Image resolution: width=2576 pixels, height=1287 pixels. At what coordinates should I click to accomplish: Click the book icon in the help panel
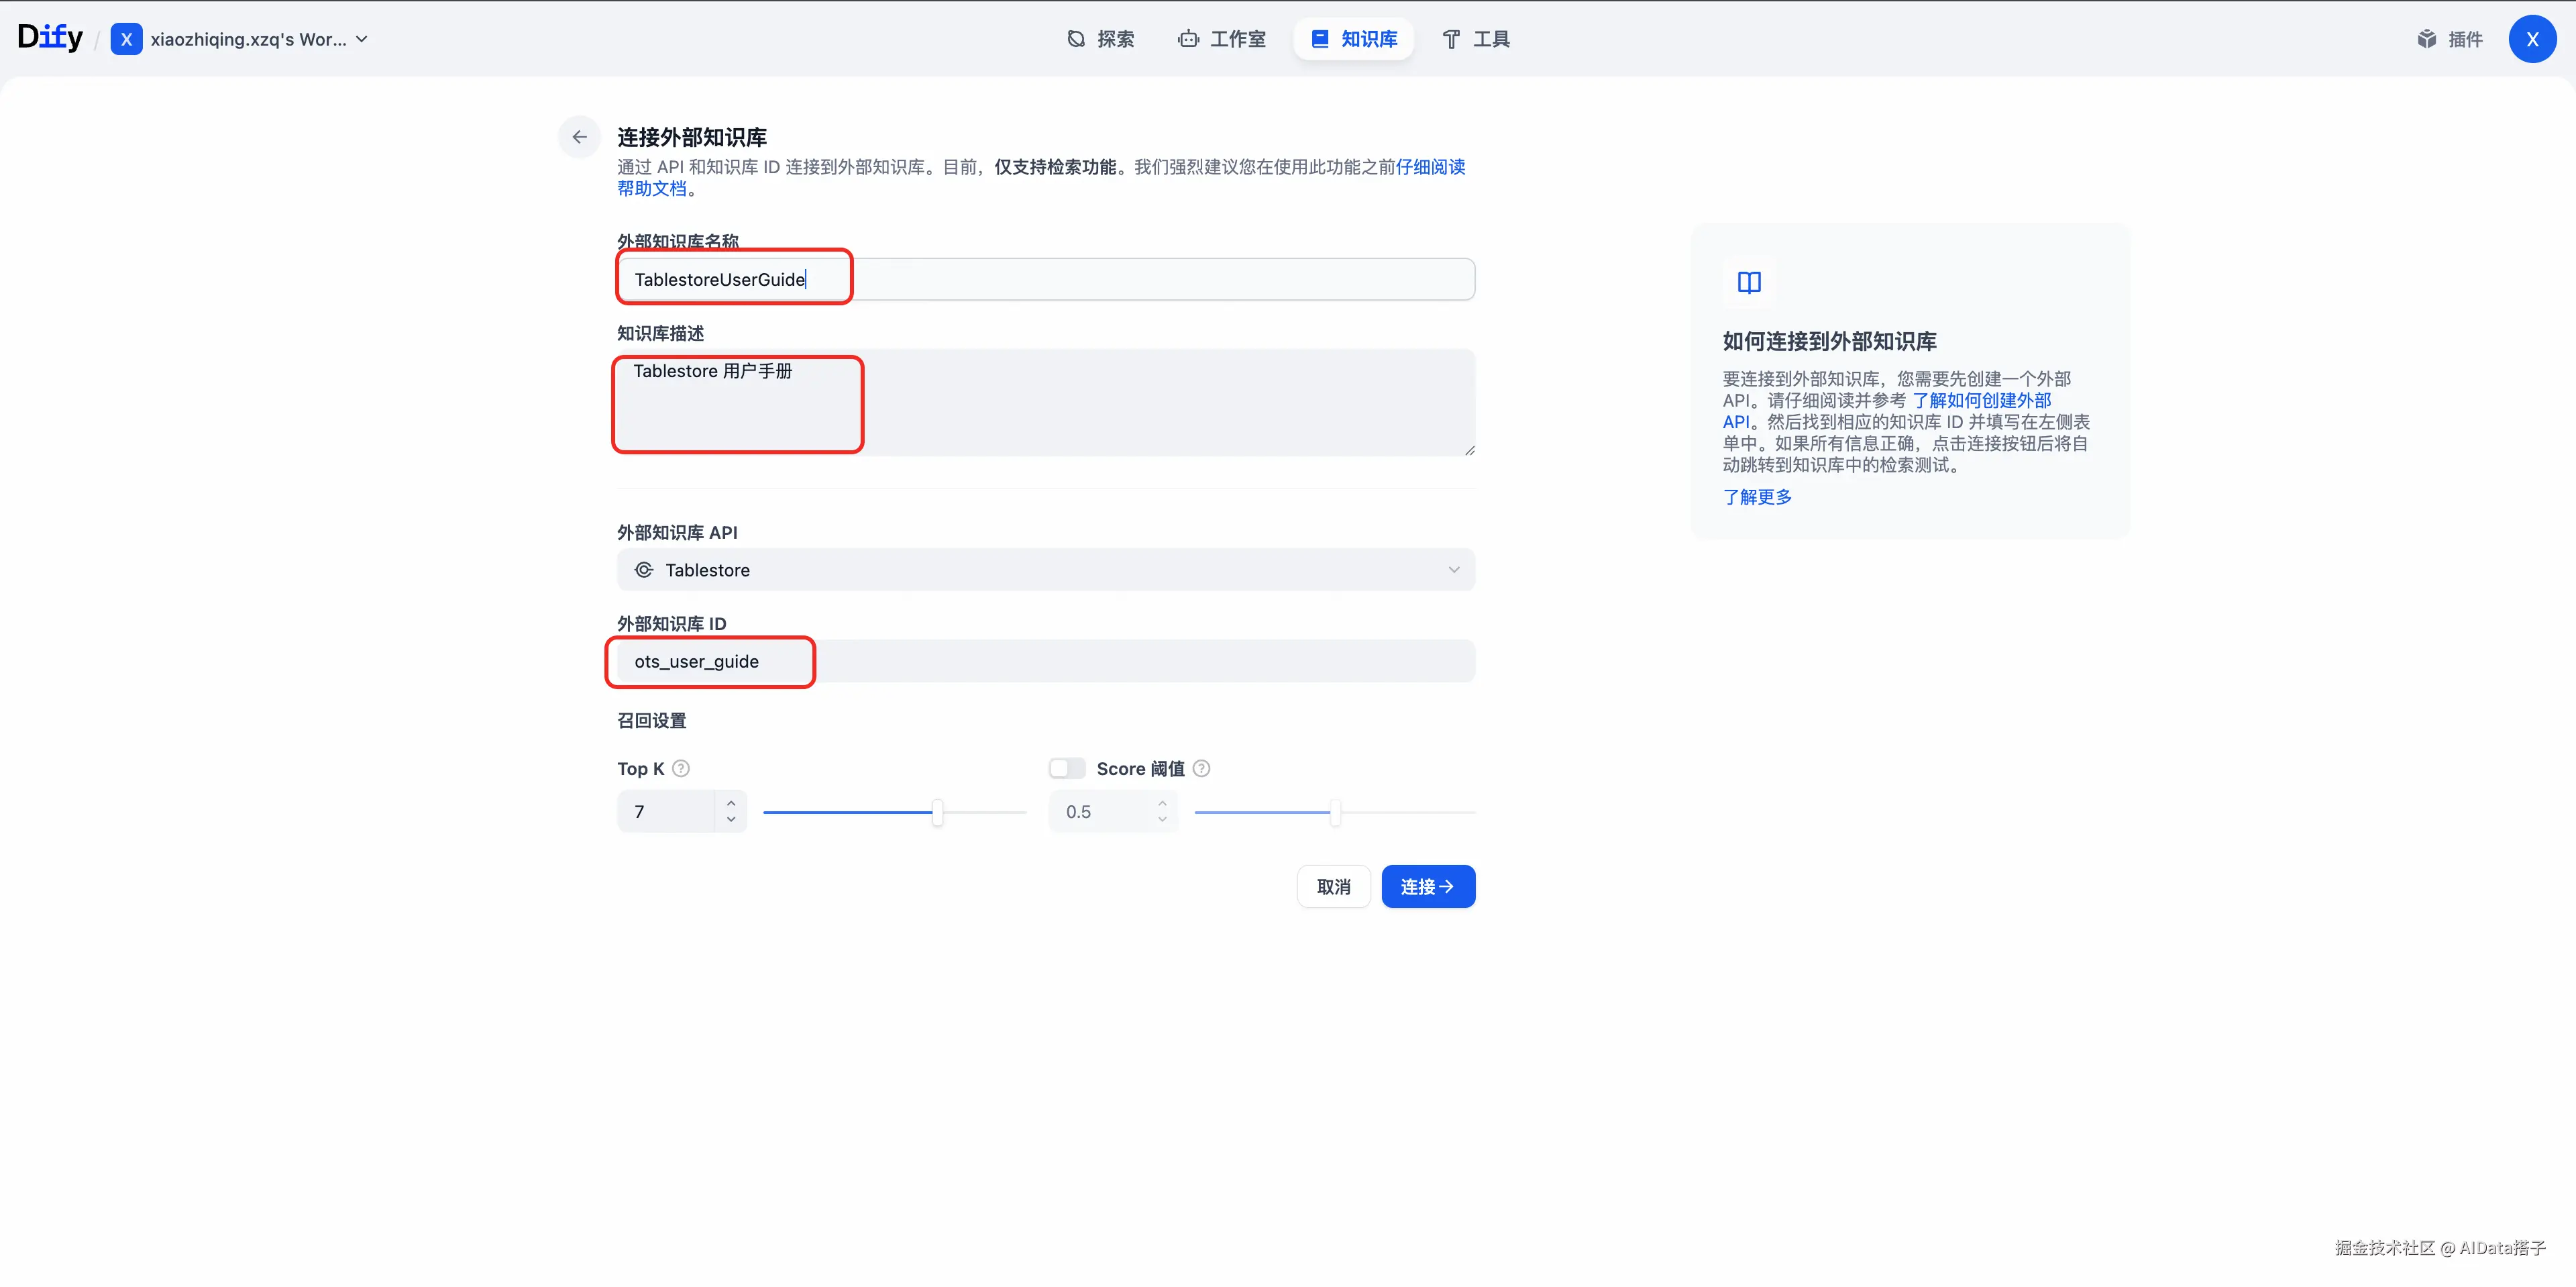point(1749,282)
